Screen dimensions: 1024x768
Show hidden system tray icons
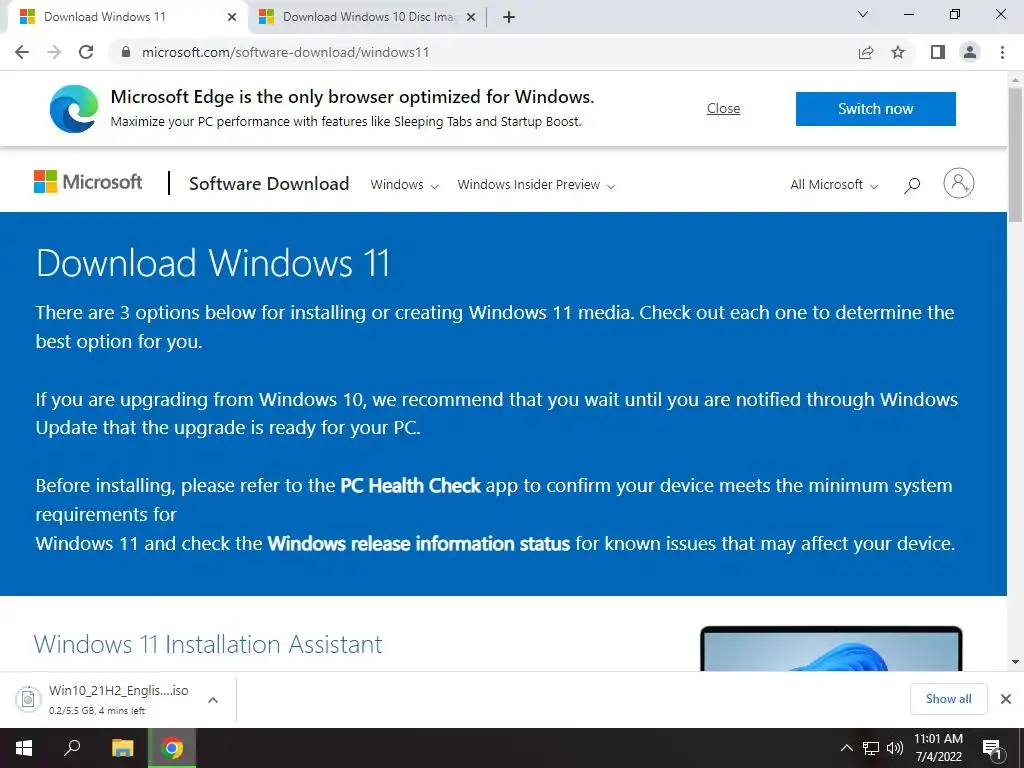click(x=846, y=748)
